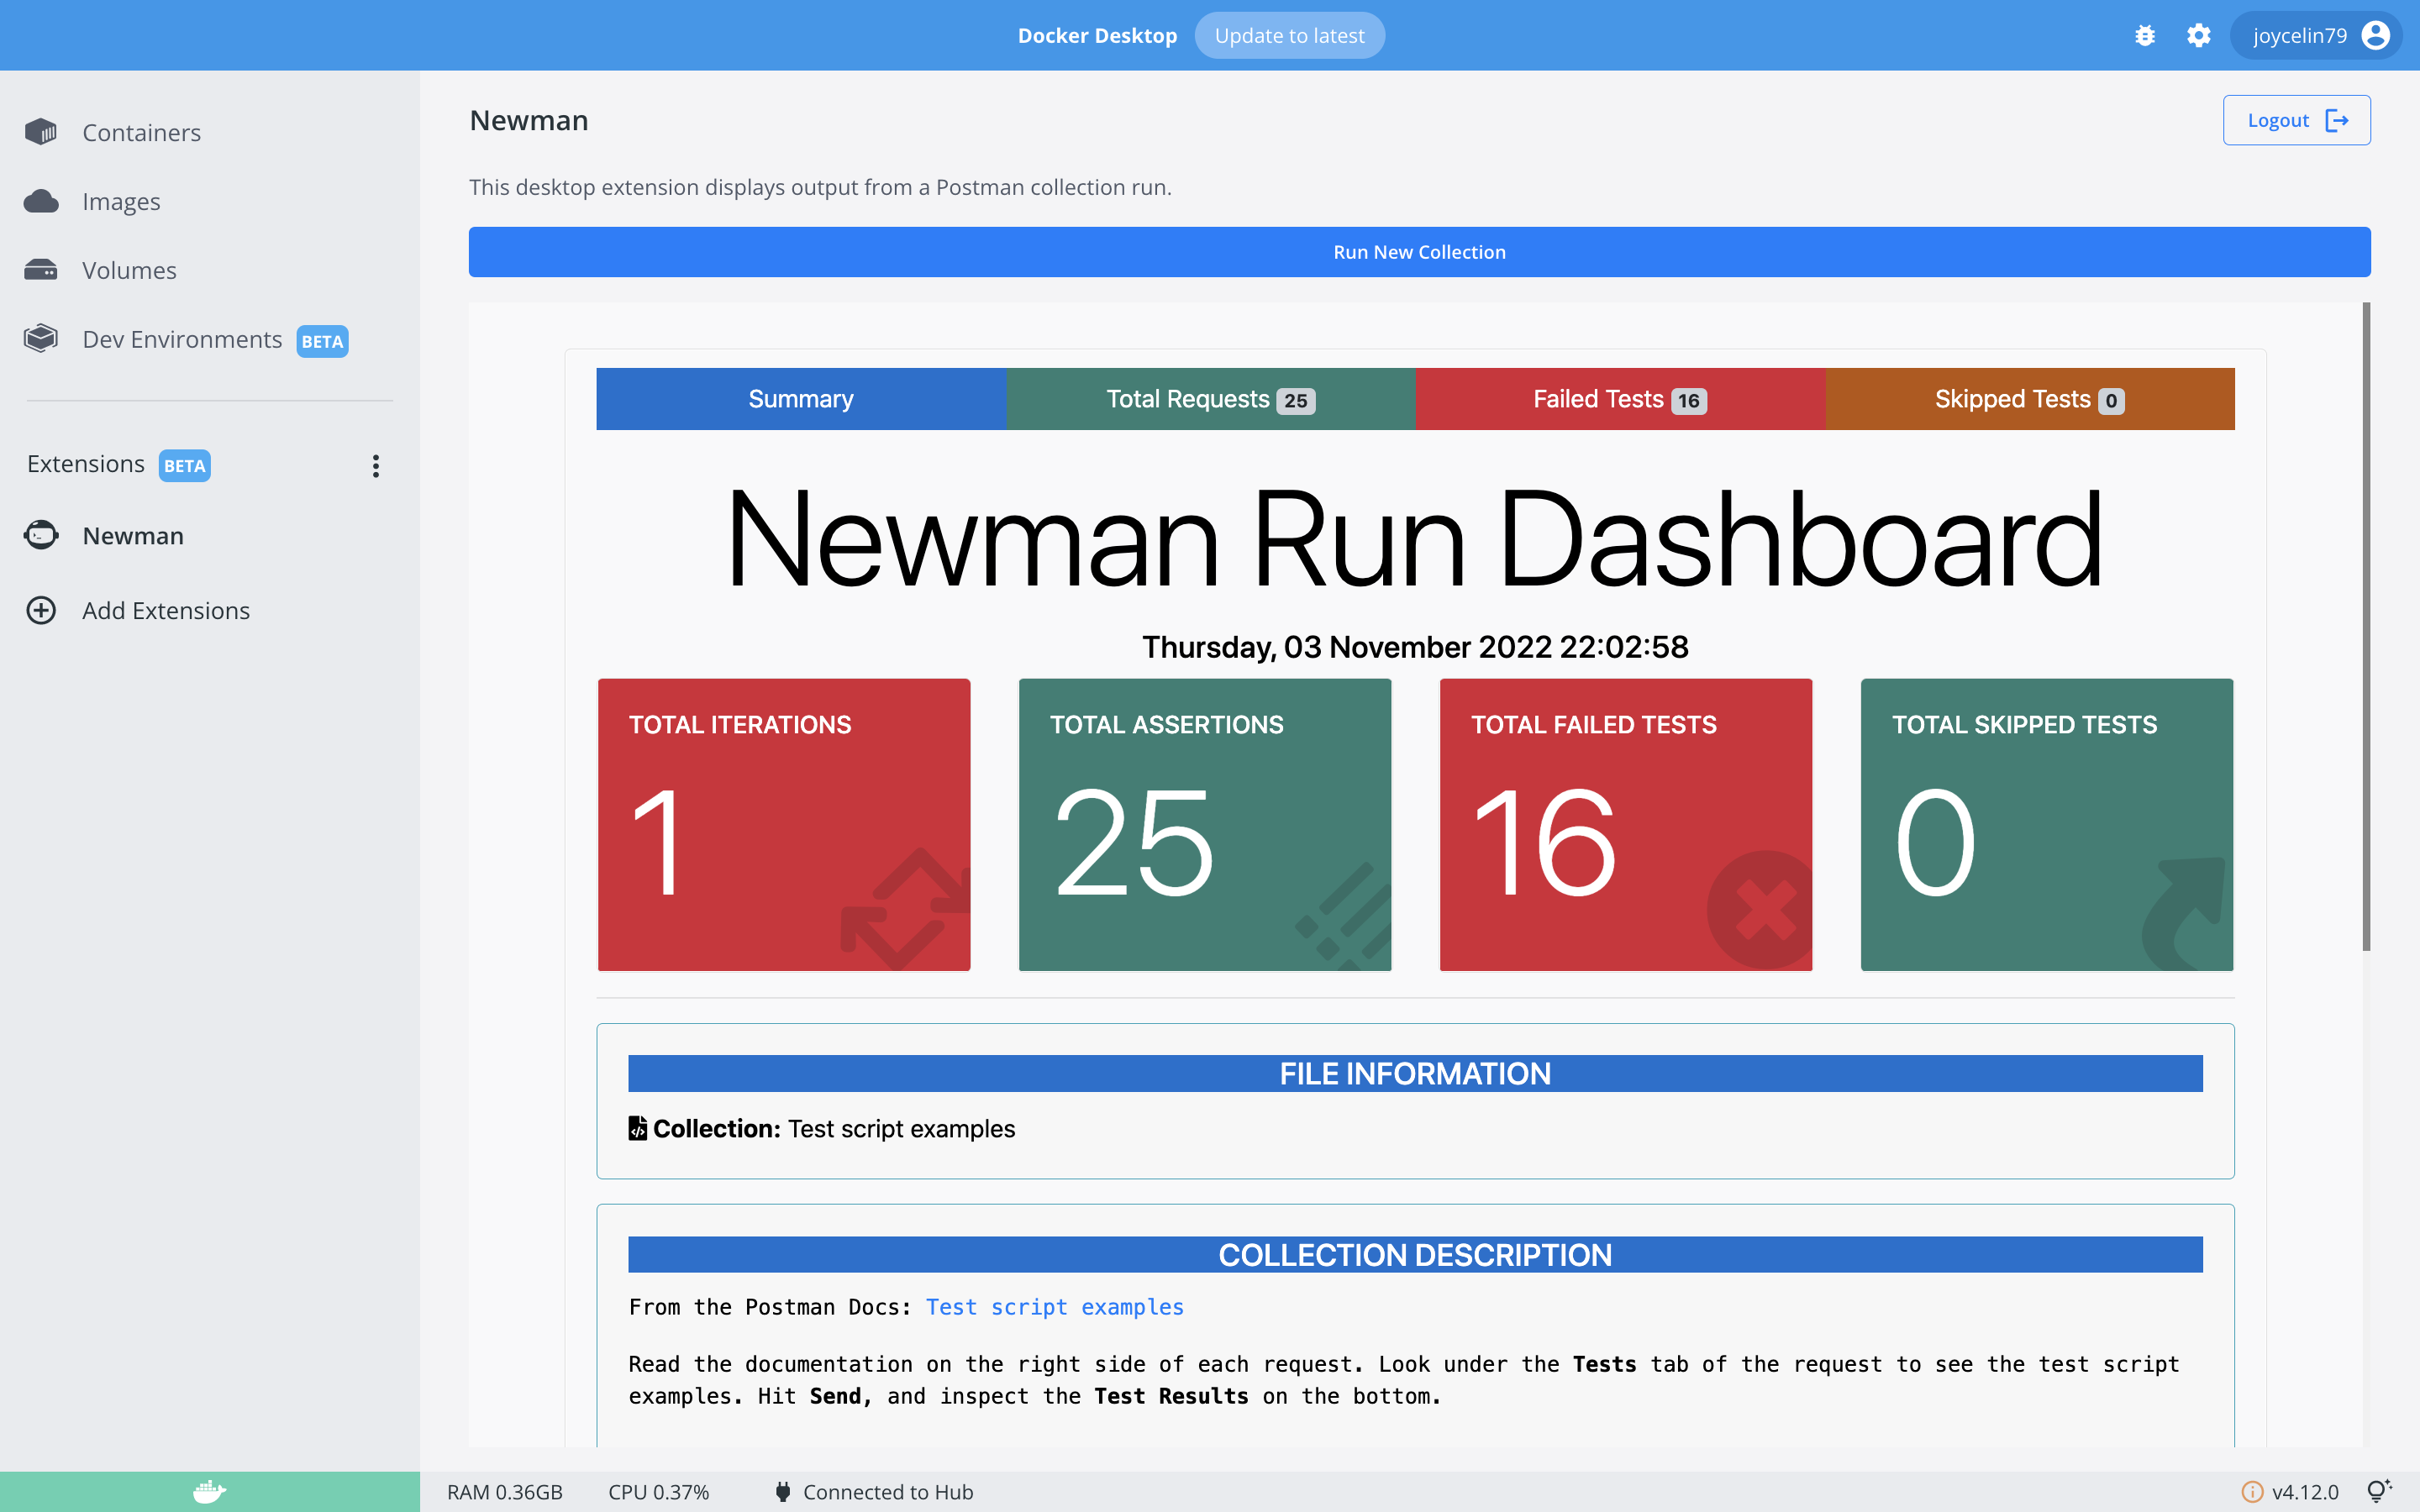Viewport: 2420px width, 1512px height.
Task: Click the dashboard vertical scrollbar
Action: (x=2366, y=627)
